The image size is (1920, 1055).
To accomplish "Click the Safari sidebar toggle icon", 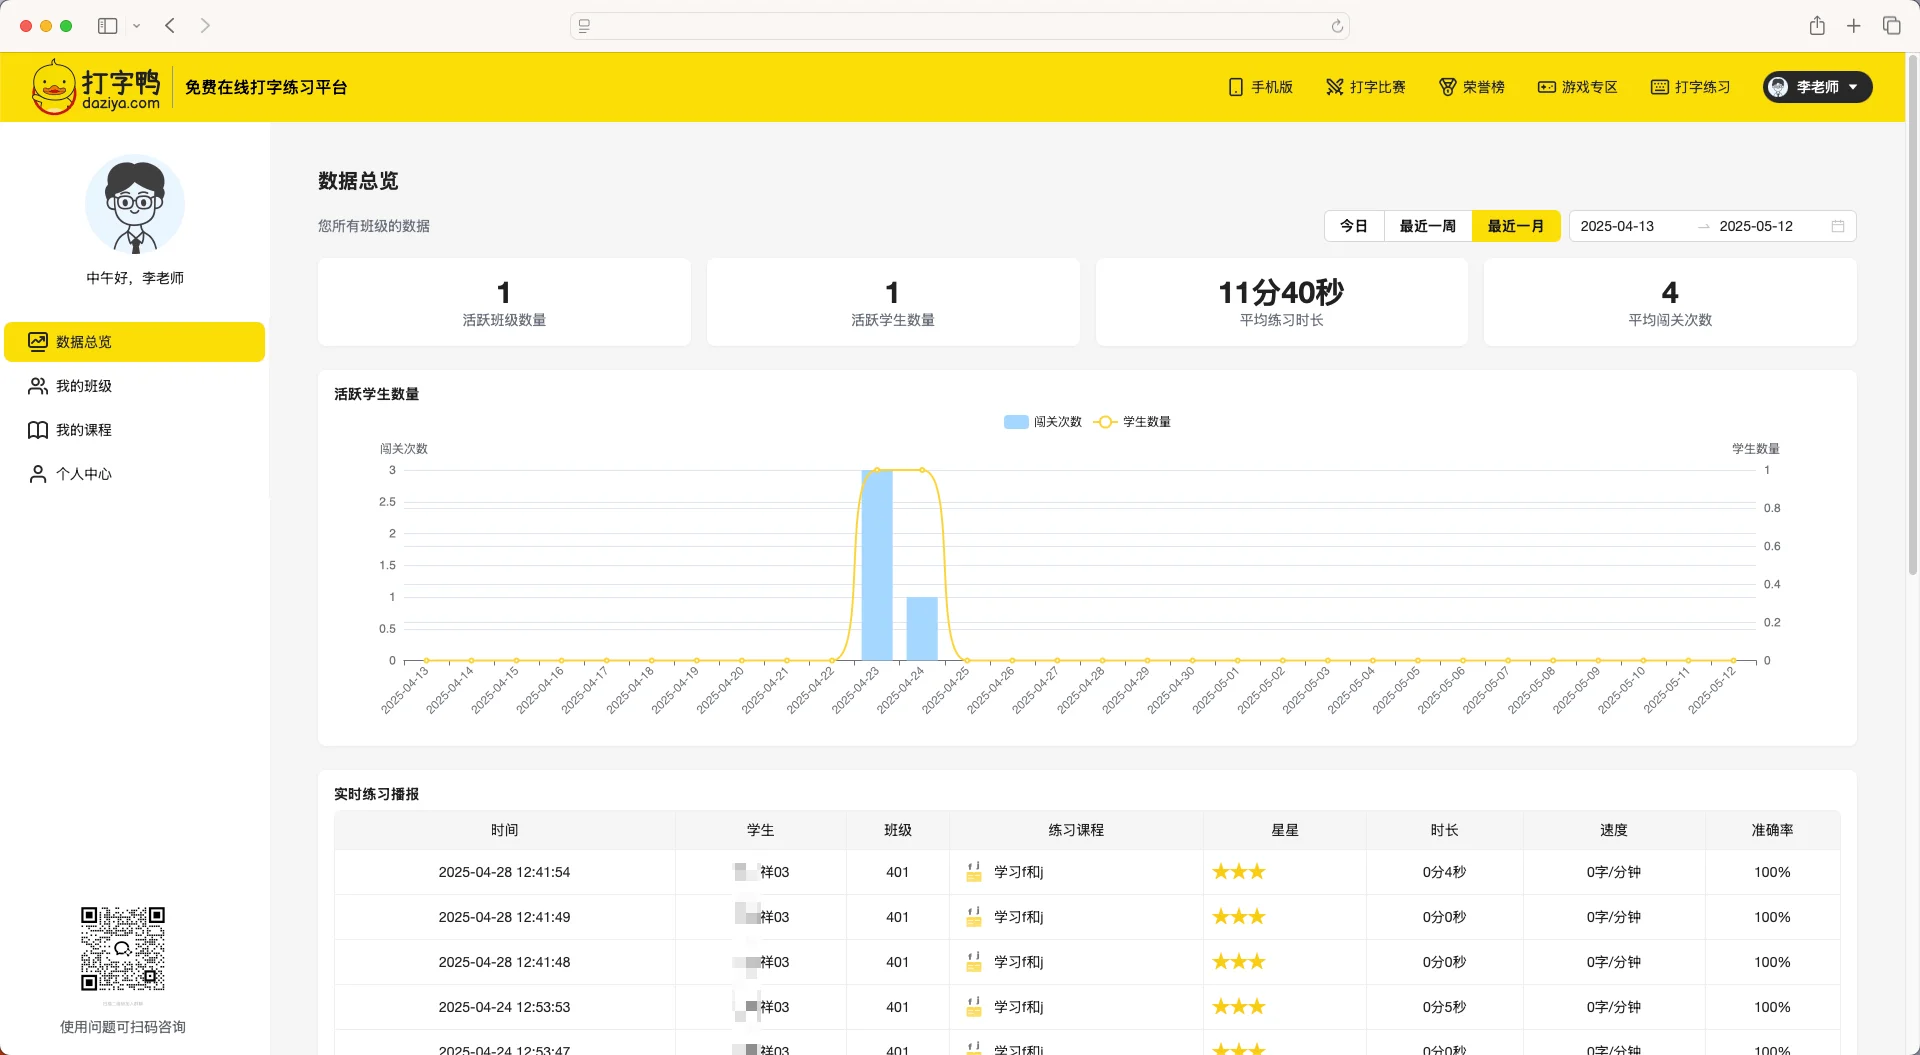I will pyautogui.click(x=108, y=26).
